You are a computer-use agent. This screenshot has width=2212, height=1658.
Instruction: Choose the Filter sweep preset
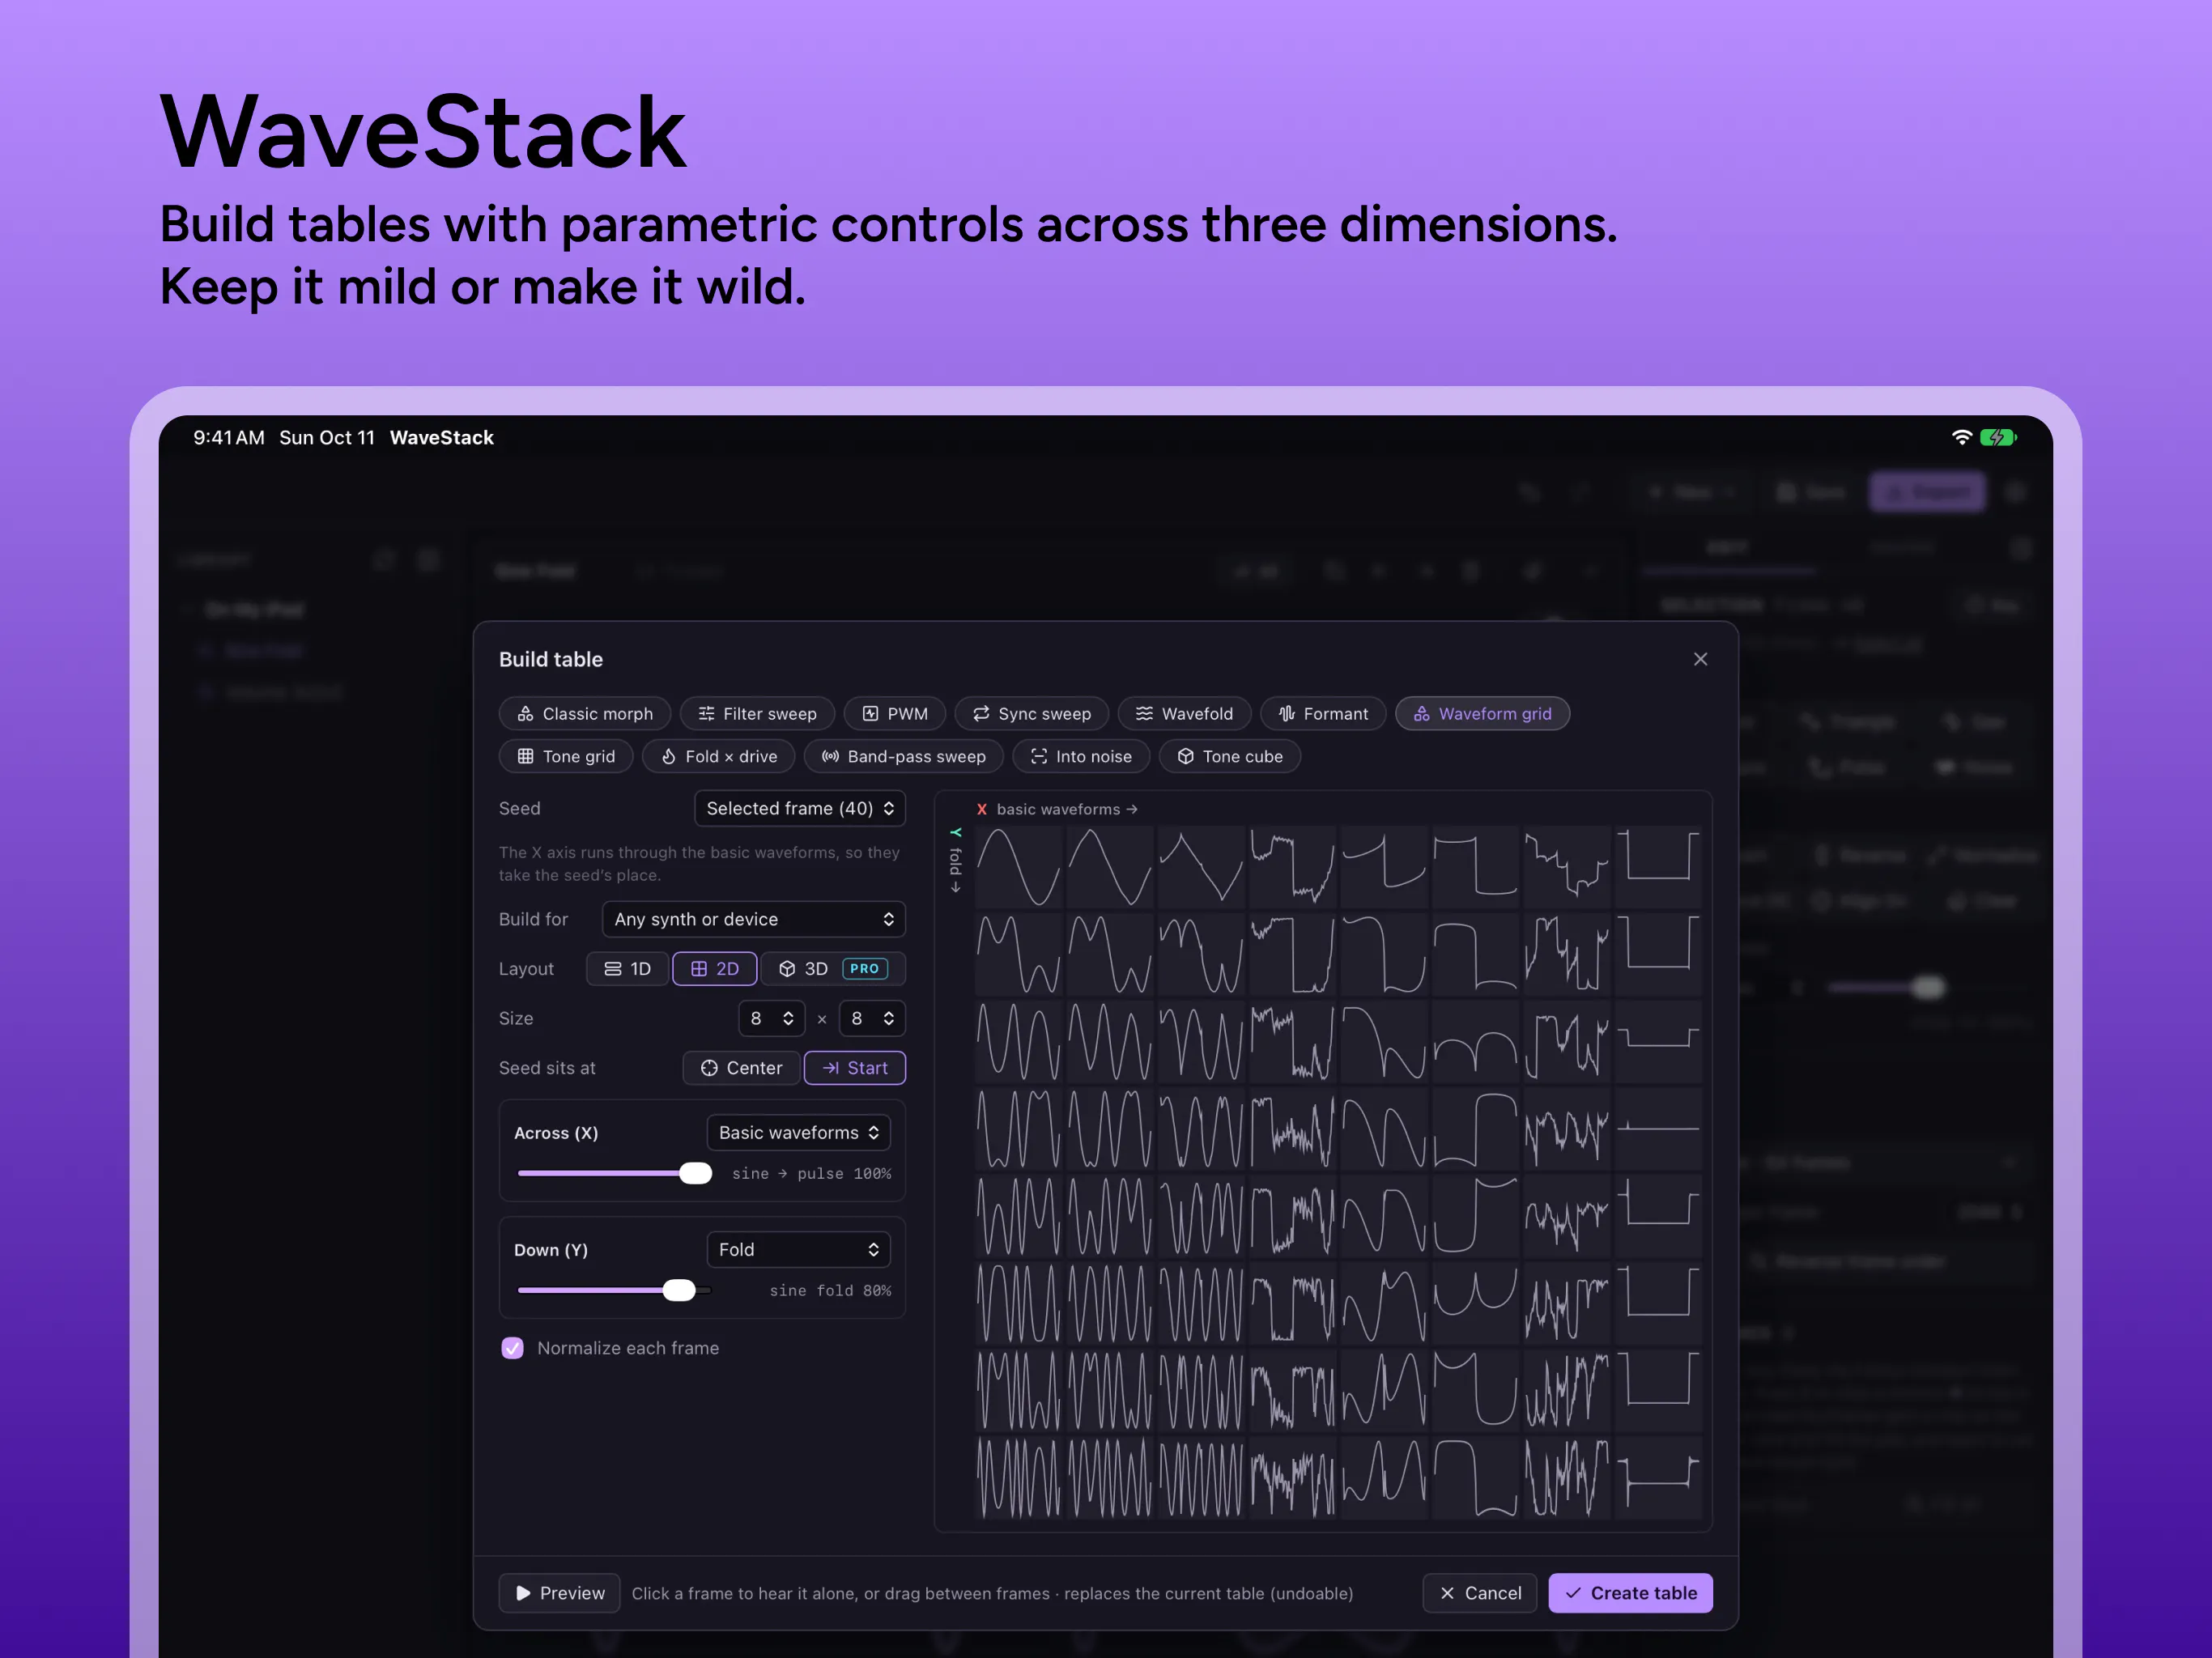click(757, 713)
